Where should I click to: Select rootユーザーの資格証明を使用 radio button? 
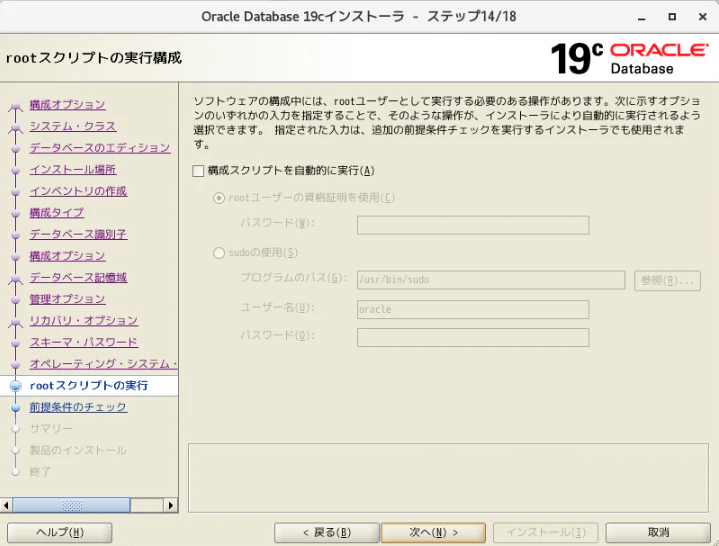pyautogui.click(x=219, y=198)
